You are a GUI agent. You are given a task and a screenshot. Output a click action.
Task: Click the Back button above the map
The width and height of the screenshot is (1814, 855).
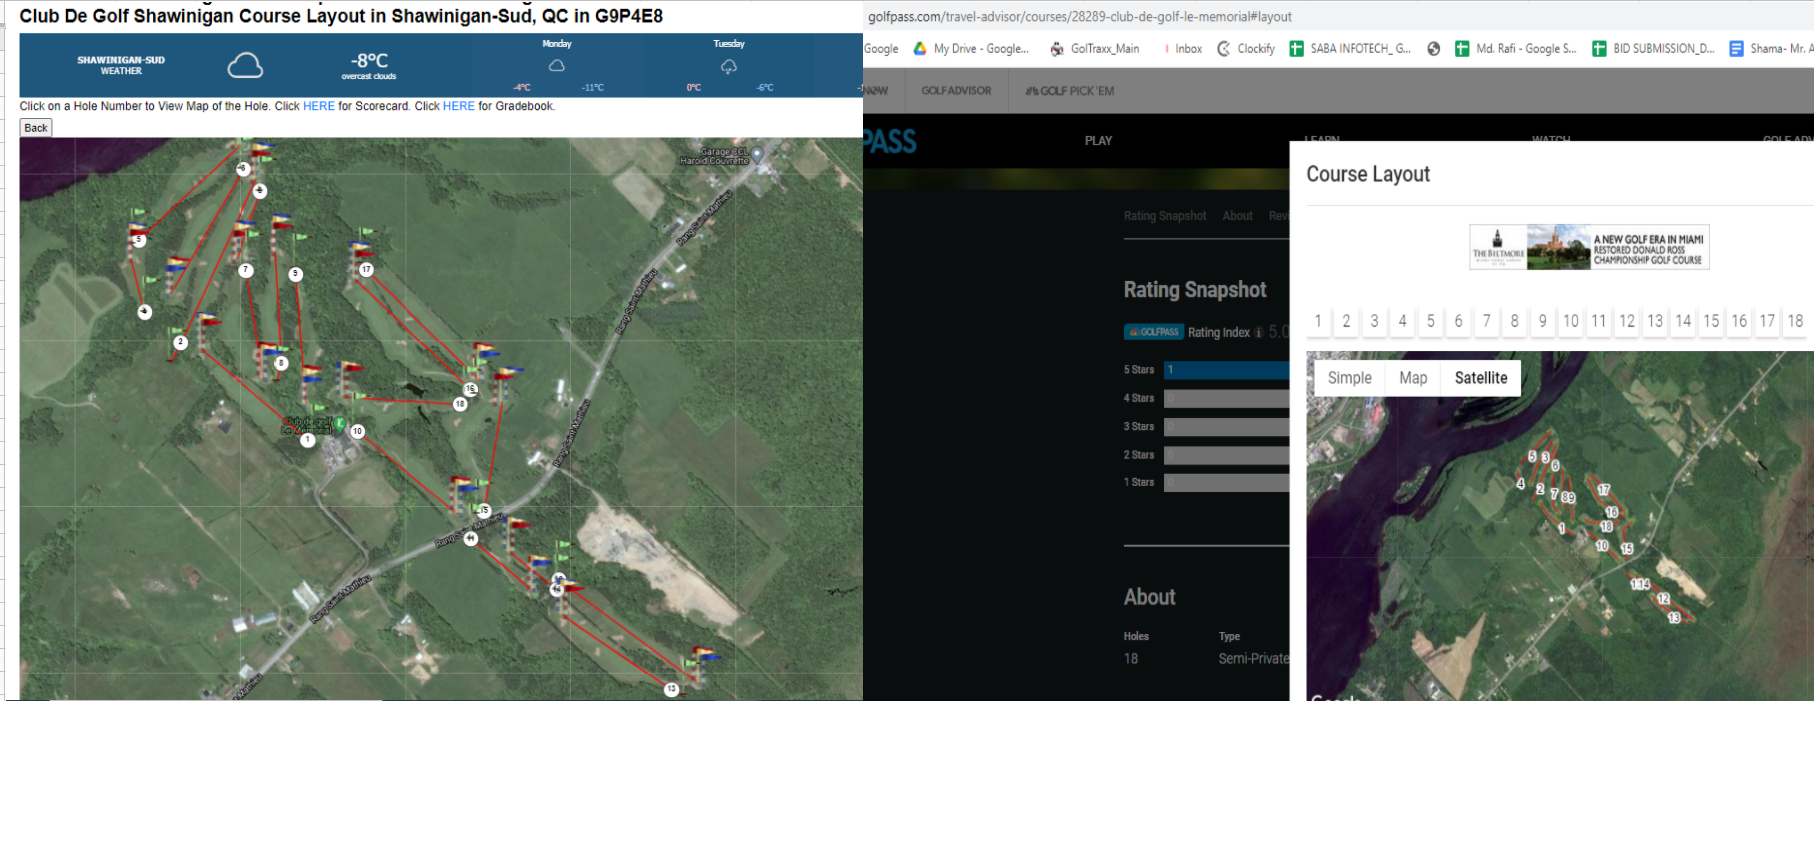coord(36,128)
